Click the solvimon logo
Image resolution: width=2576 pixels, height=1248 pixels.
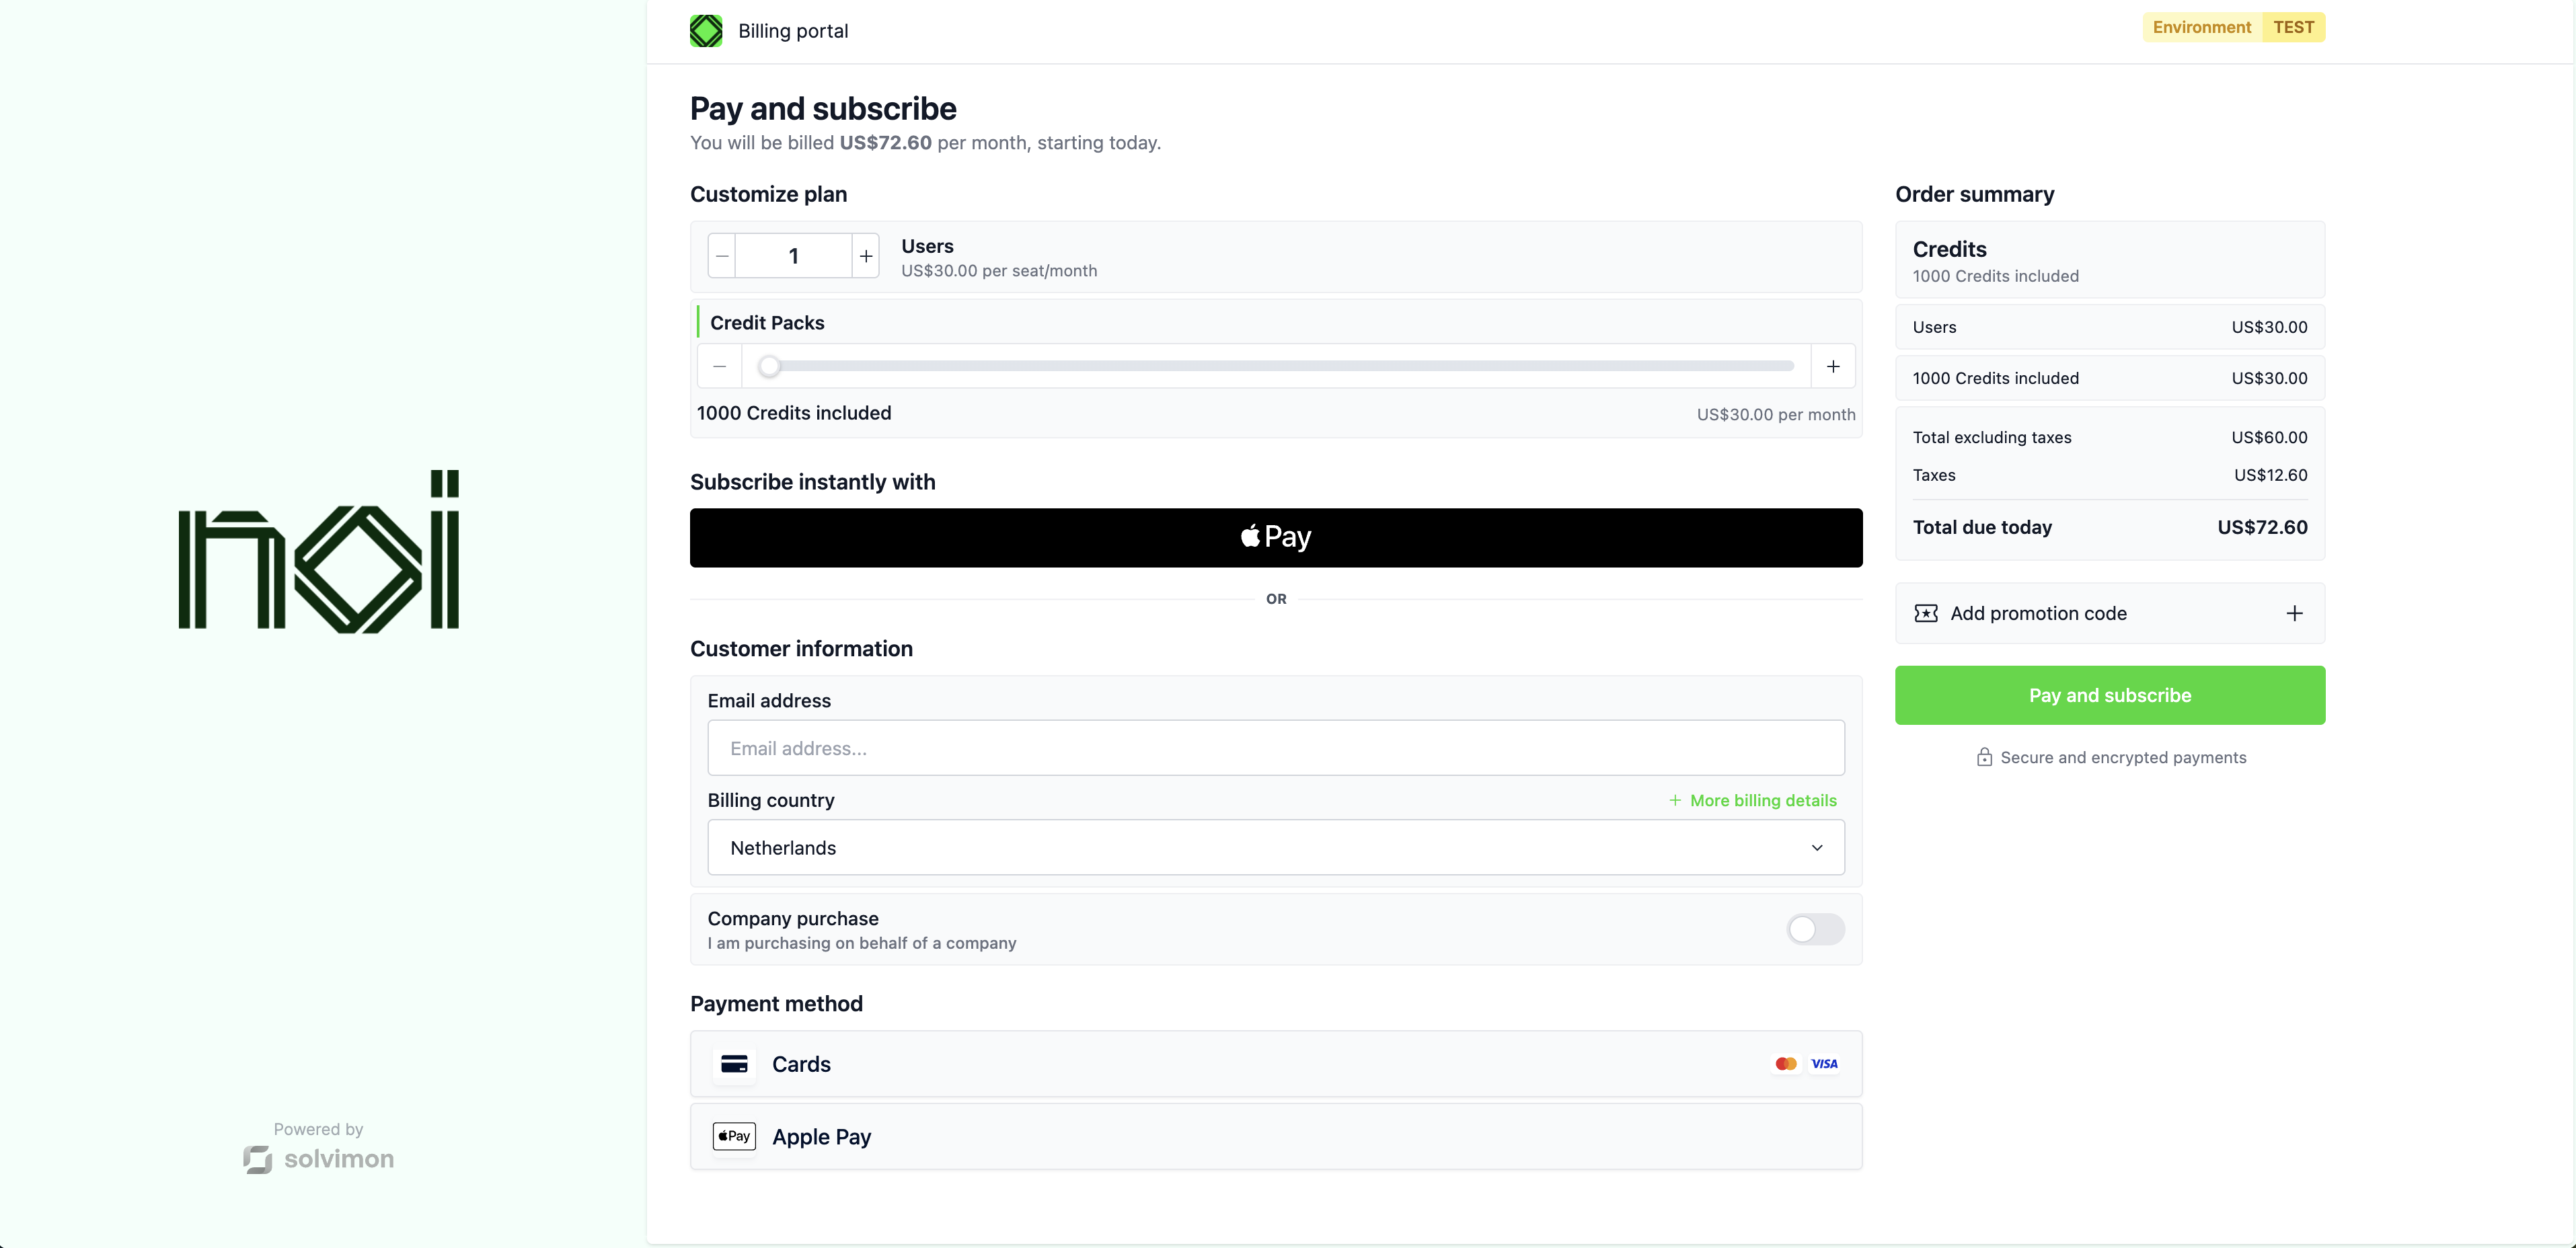click(x=319, y=1159)
